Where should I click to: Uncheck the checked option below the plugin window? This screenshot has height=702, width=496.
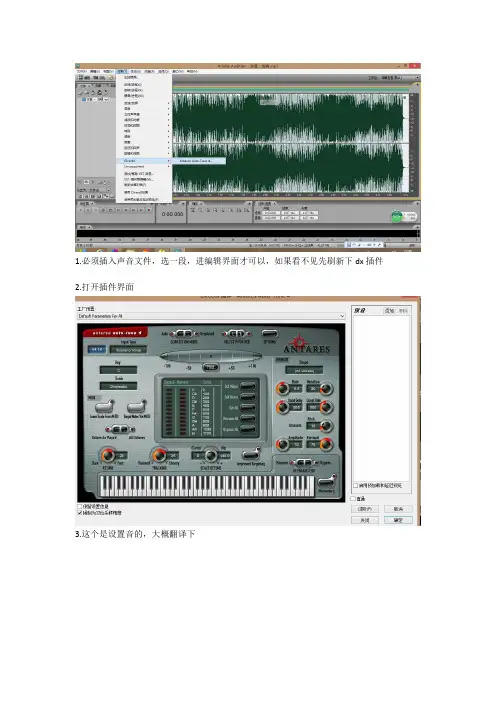click(x=80, y=513)
